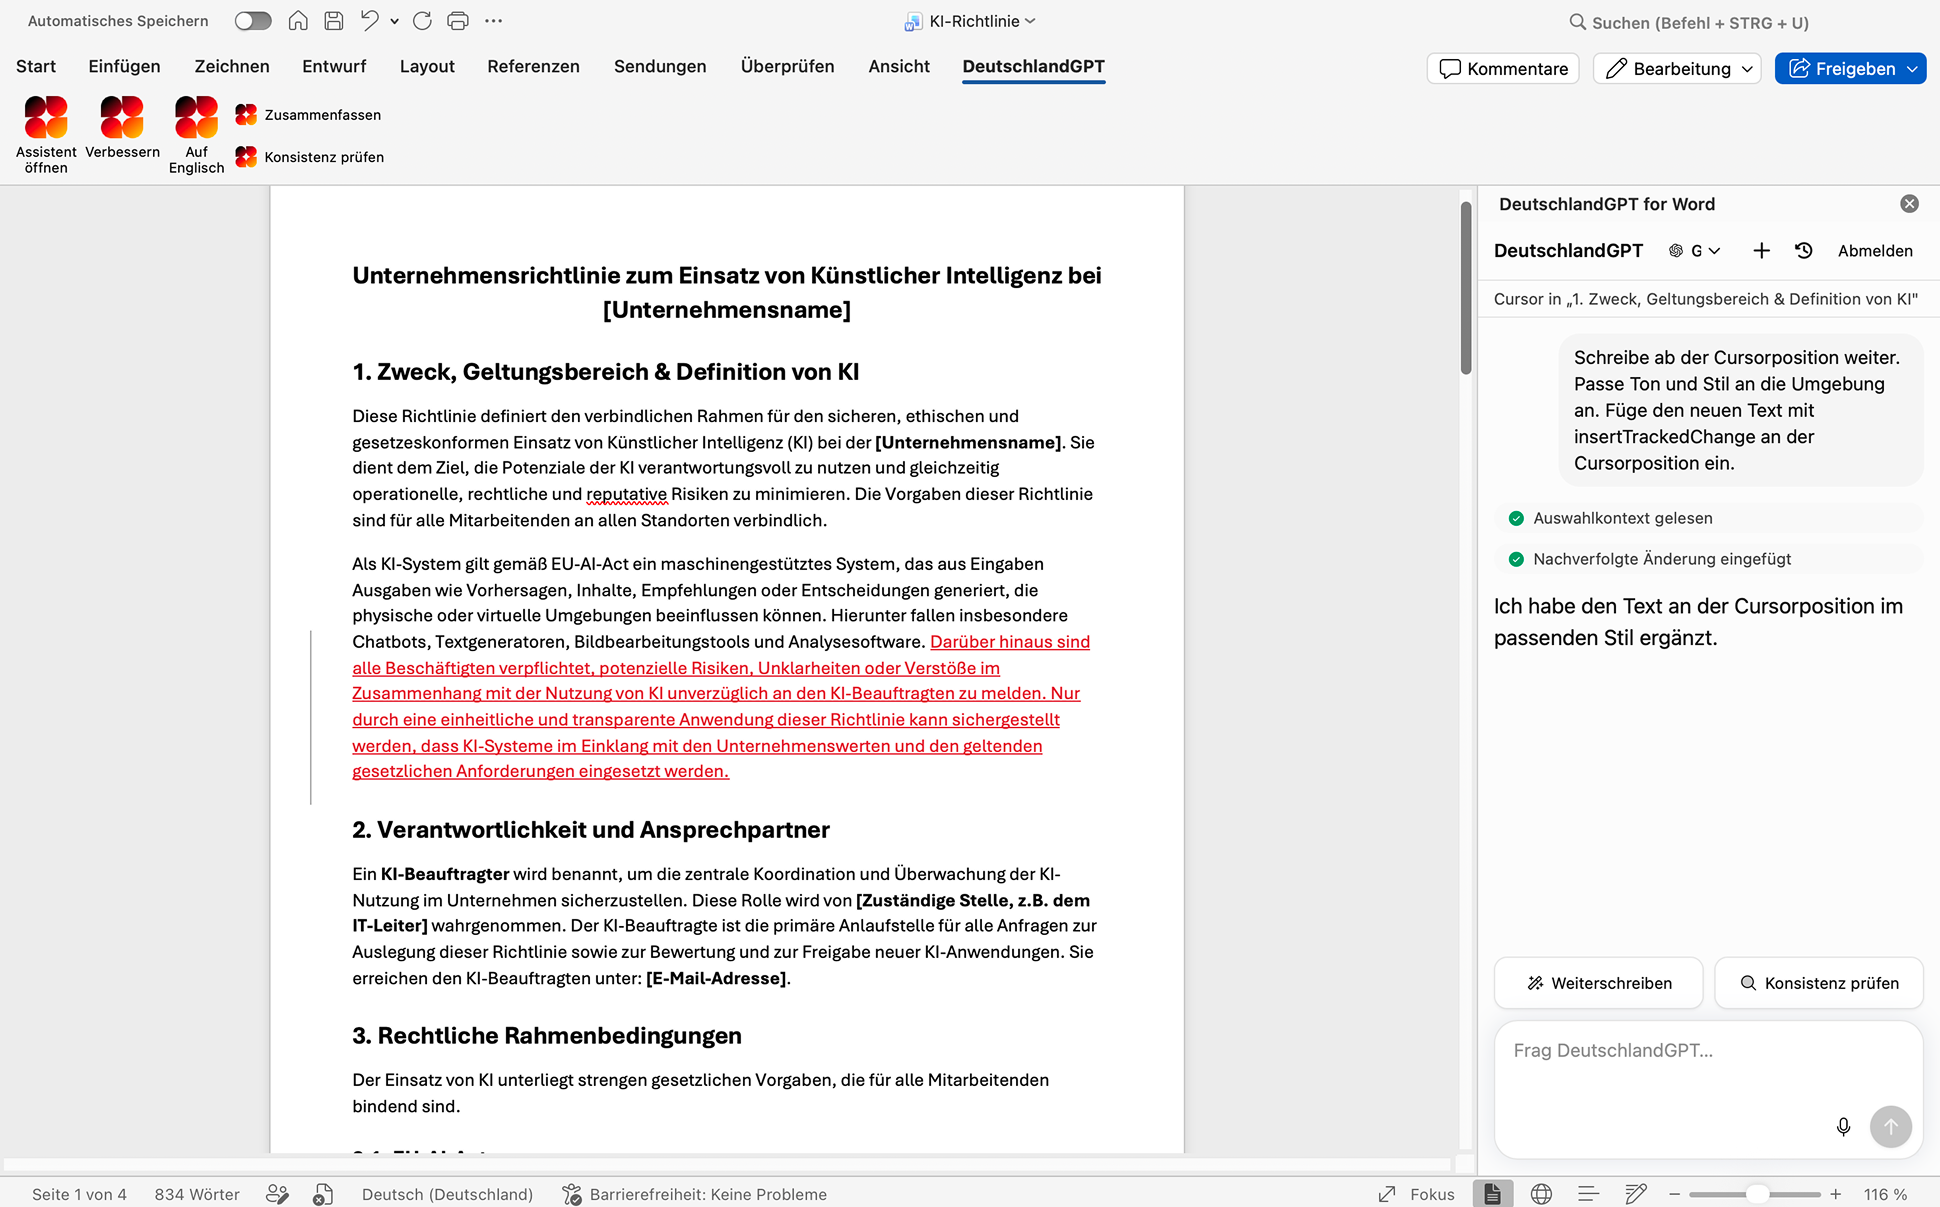The width and height of the screenshot is (1940, 1207).
Task: Redo the last action
Action: [x=422, y=21]
